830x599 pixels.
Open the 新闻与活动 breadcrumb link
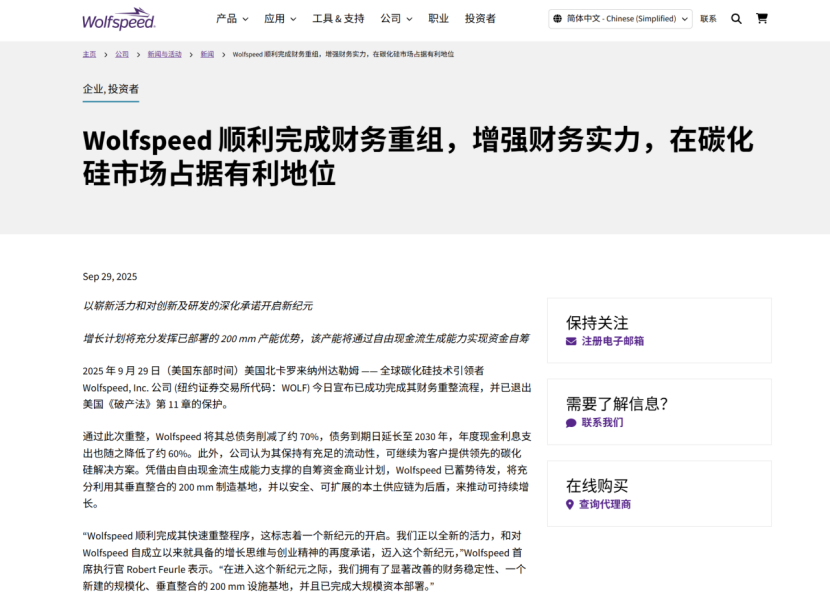(x=164, y=54)
